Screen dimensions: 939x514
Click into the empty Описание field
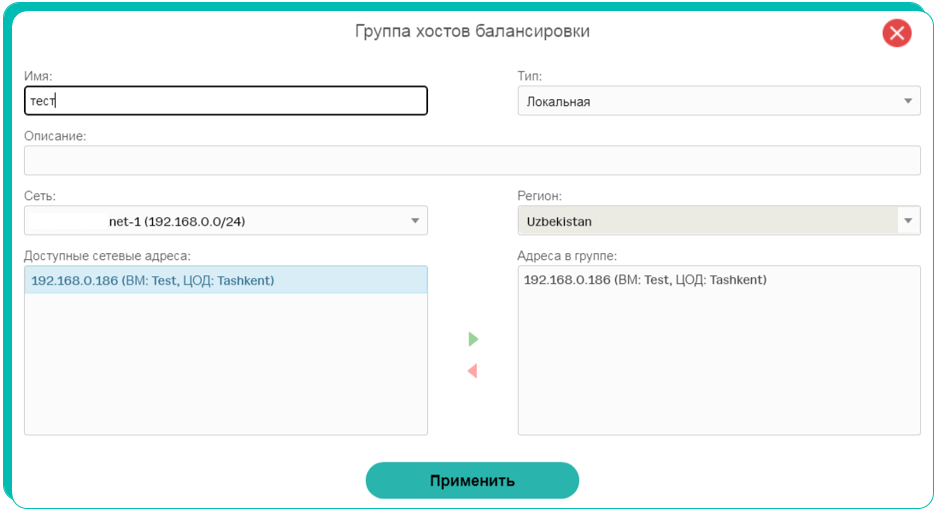[x=472, y=161]
